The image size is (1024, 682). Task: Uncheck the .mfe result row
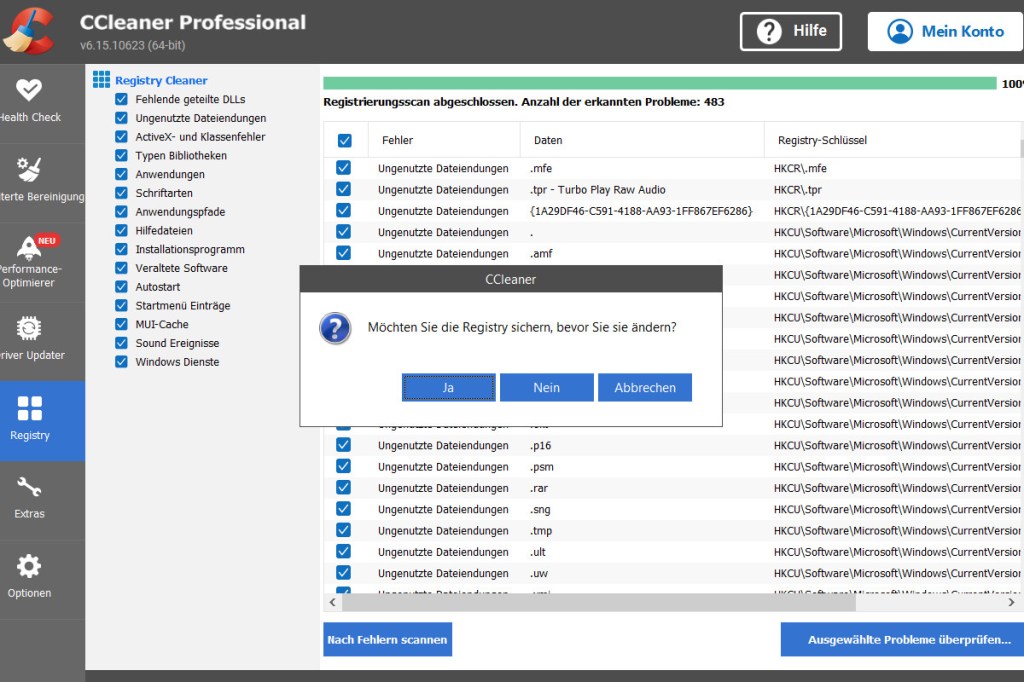pos(344,168)
